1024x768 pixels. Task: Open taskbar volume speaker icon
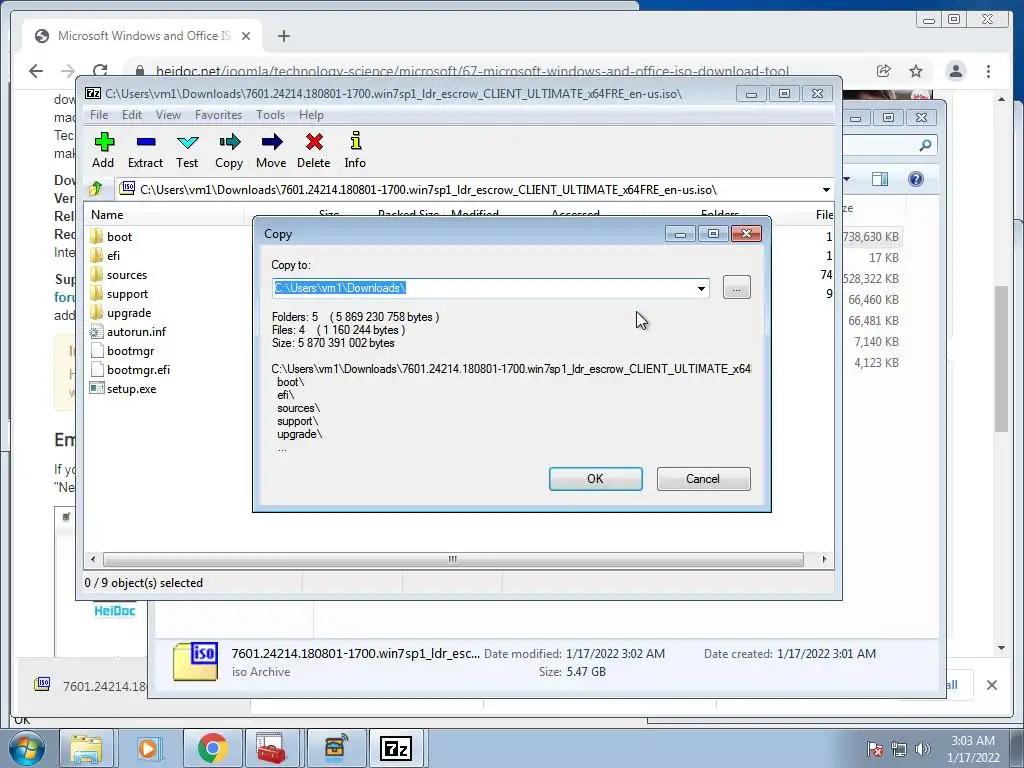923,749
